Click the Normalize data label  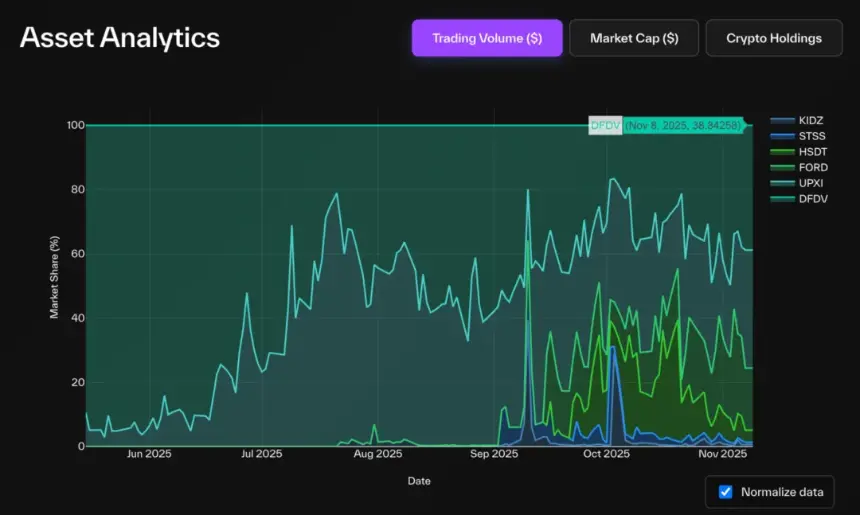tap(783, 492)
